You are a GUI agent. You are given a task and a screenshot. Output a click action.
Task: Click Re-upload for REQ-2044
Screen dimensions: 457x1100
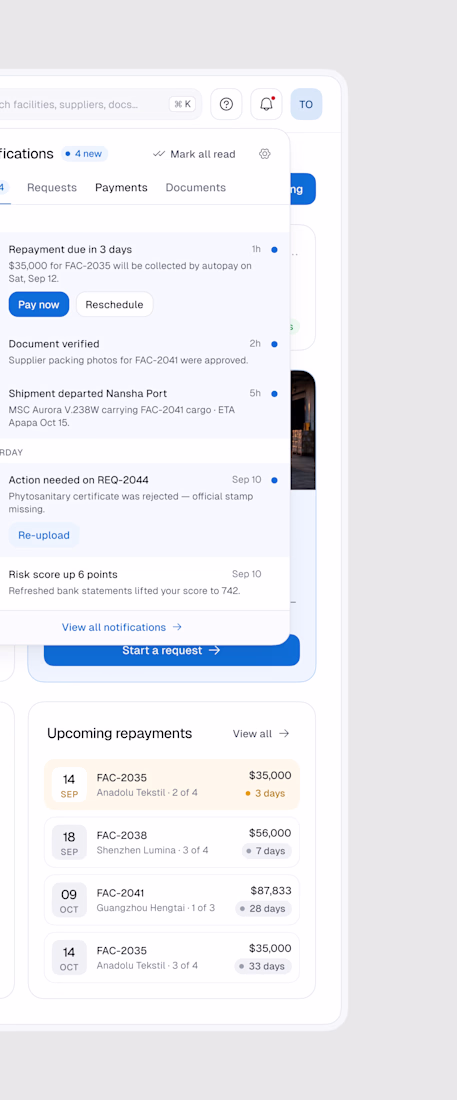coord(44,535)
